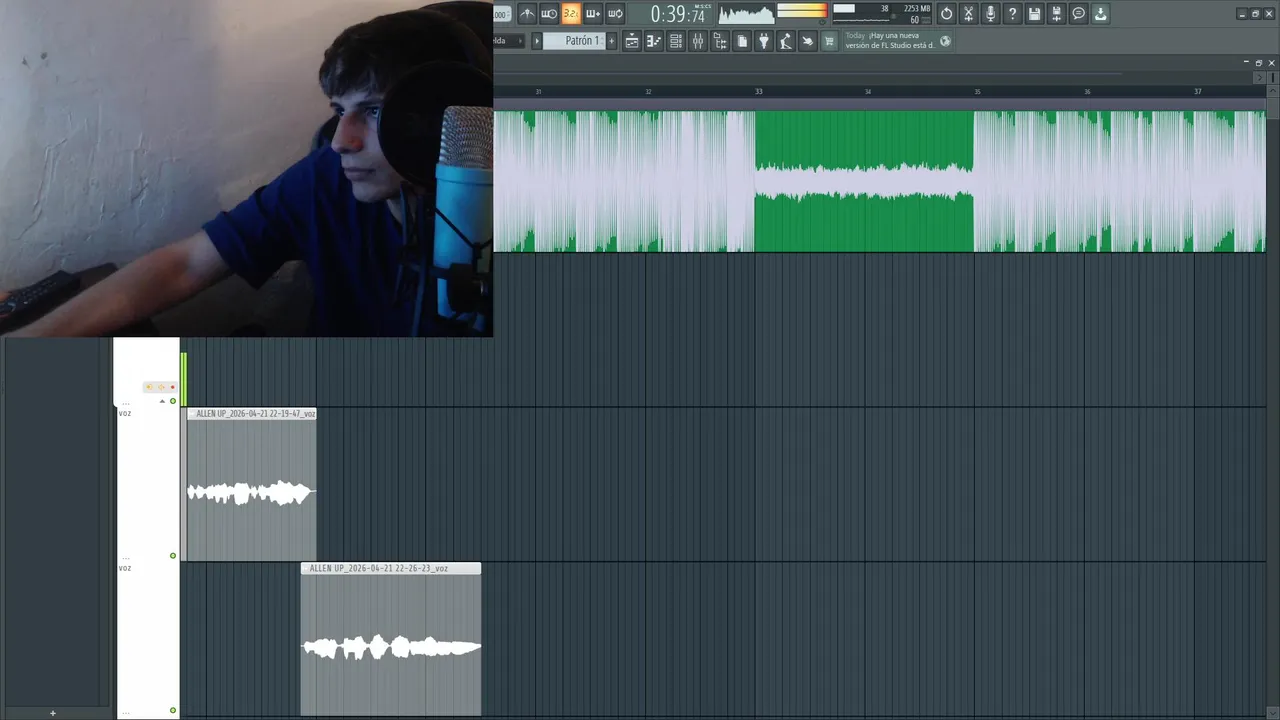Screen dimensions: 1280x720
Task: Click the second orange icon on the track header
Action: [x=161, y=387]
